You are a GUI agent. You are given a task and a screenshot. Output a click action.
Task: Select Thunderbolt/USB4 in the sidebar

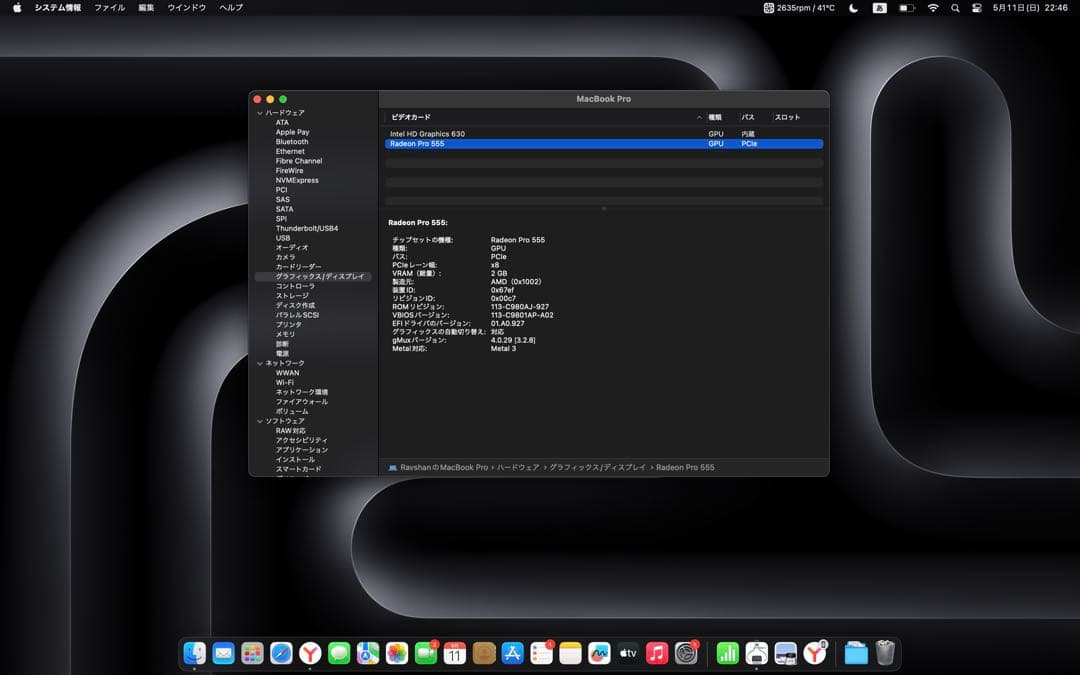(307, 229)
